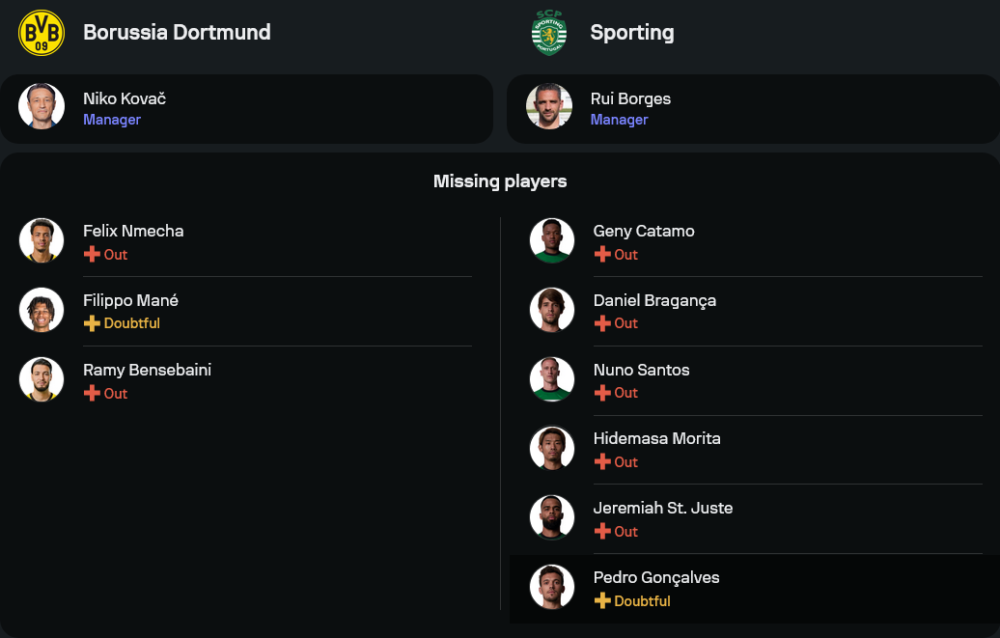View Pedro Gonçalves player name

(x=656, y=577)
